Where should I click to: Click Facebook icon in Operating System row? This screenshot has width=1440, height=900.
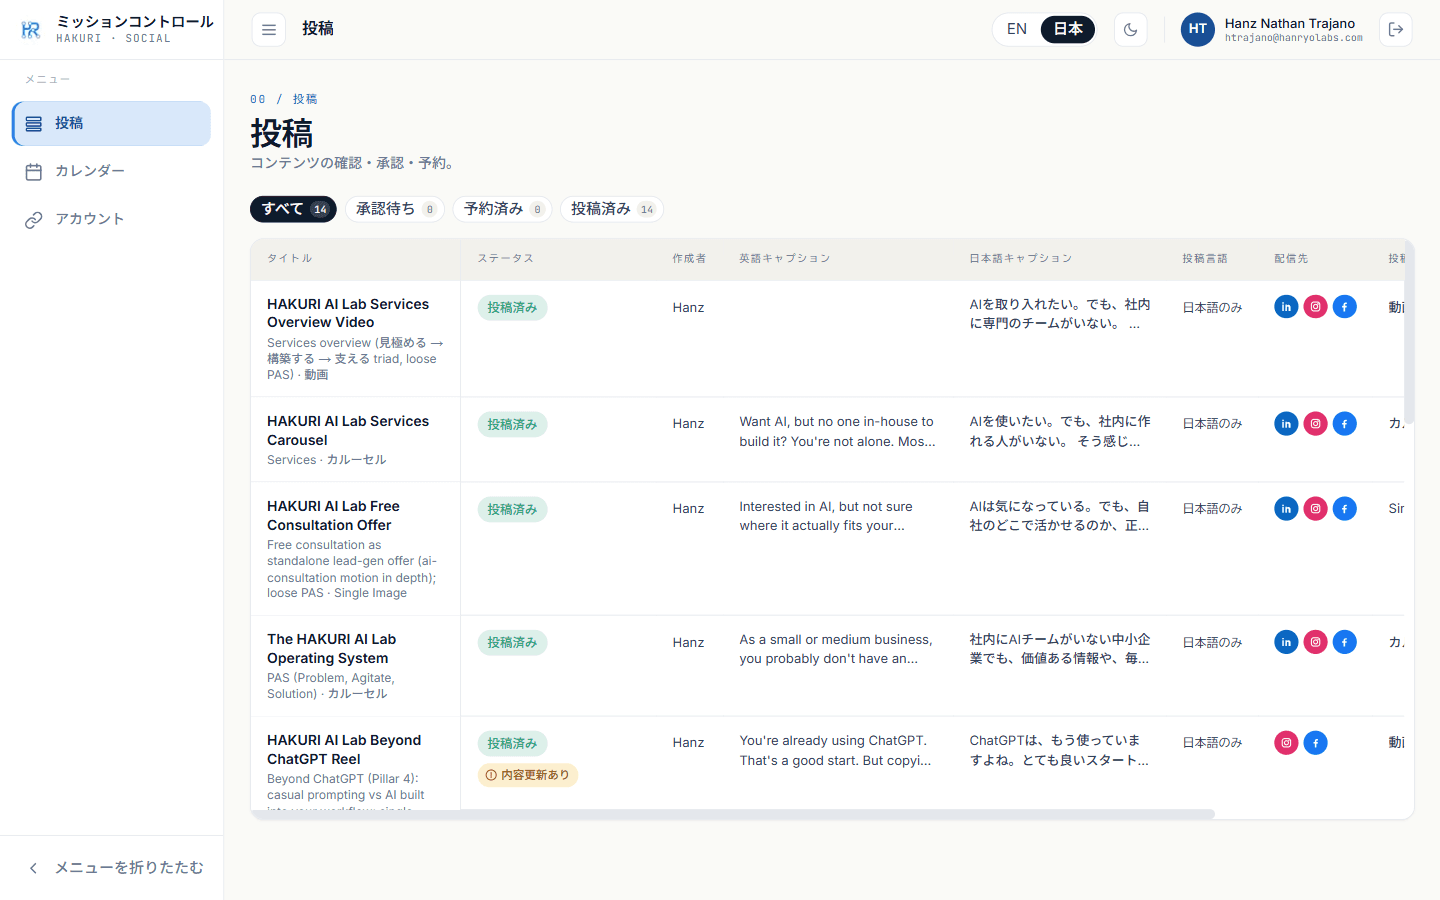[1345, 642]
